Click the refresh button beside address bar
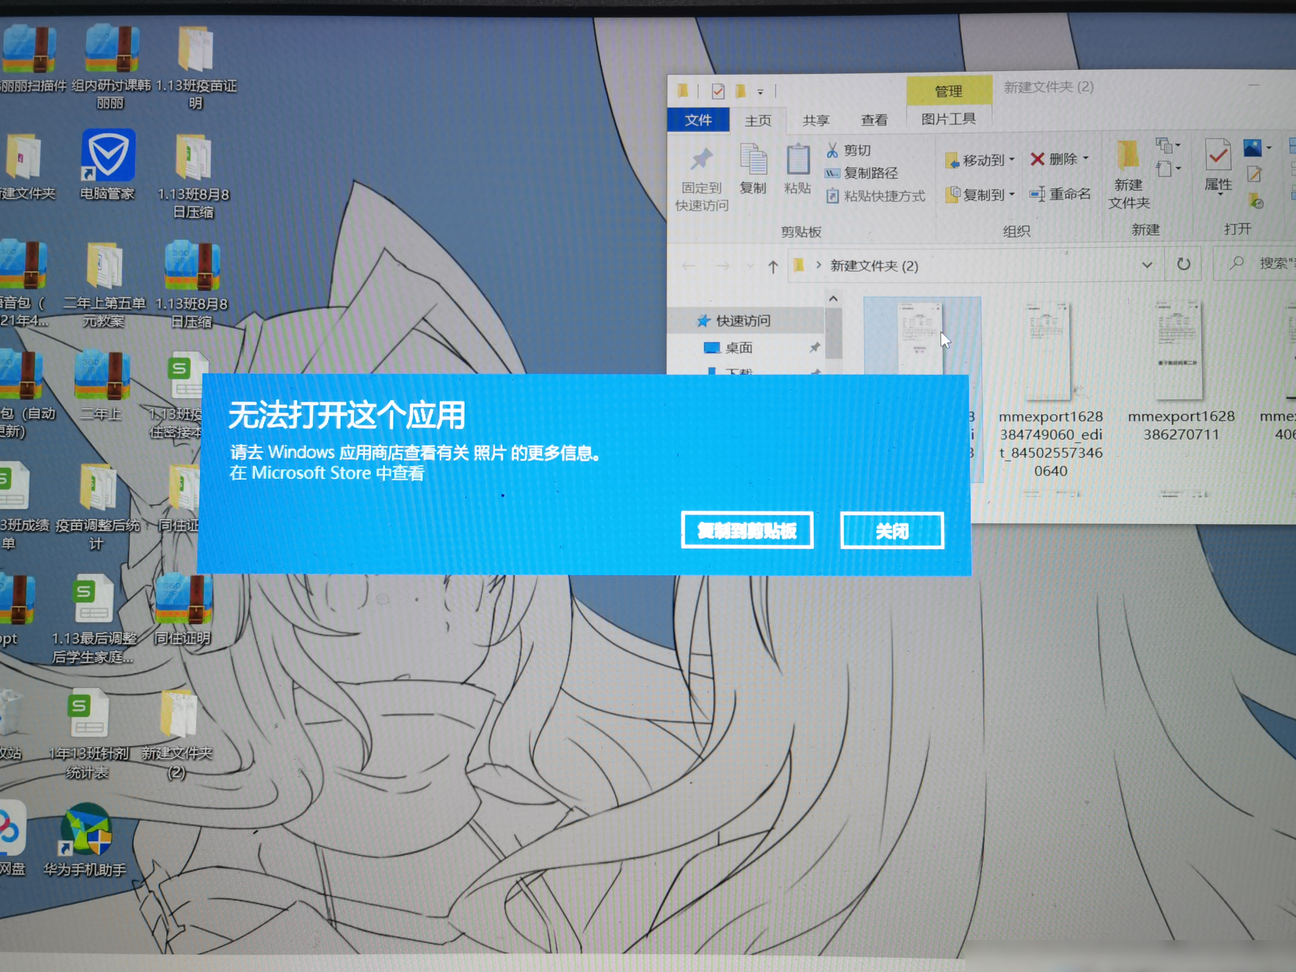This screenshot has height=972, width=1296. click(1183, 265)
